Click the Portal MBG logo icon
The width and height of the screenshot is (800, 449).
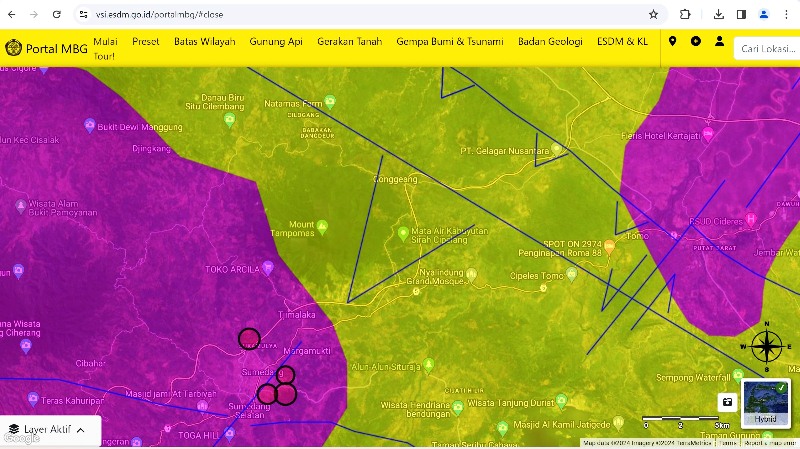(x=13, y=48)
